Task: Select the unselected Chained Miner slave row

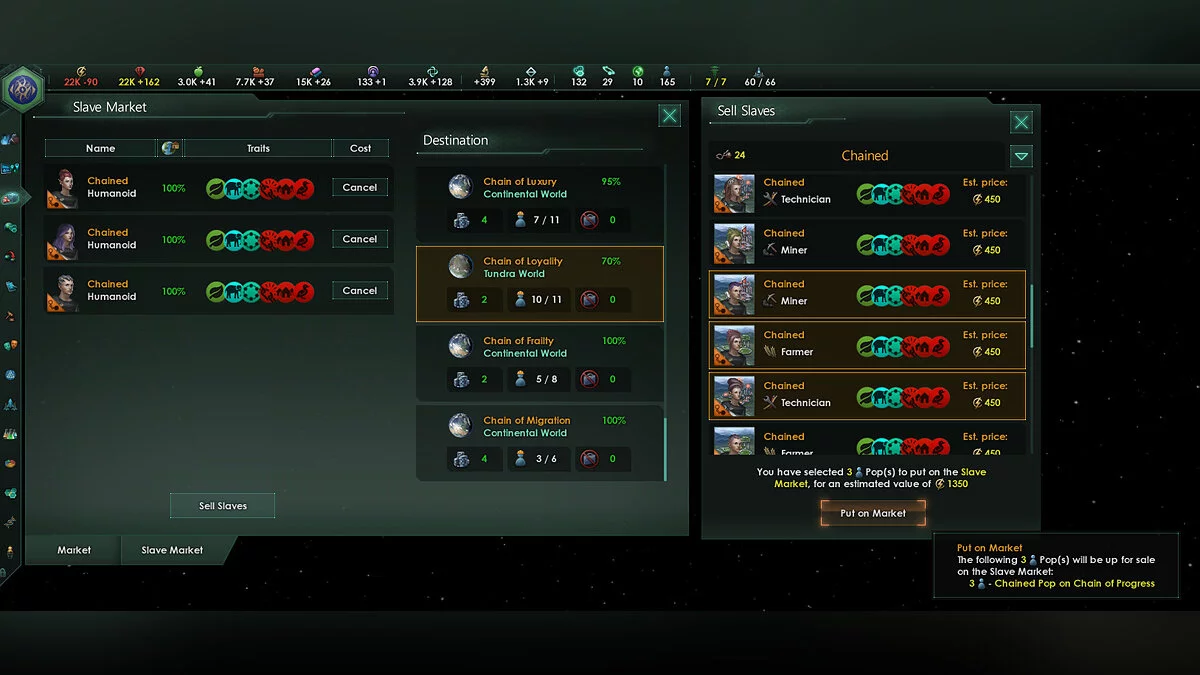Action: click(x=868, y=243)
